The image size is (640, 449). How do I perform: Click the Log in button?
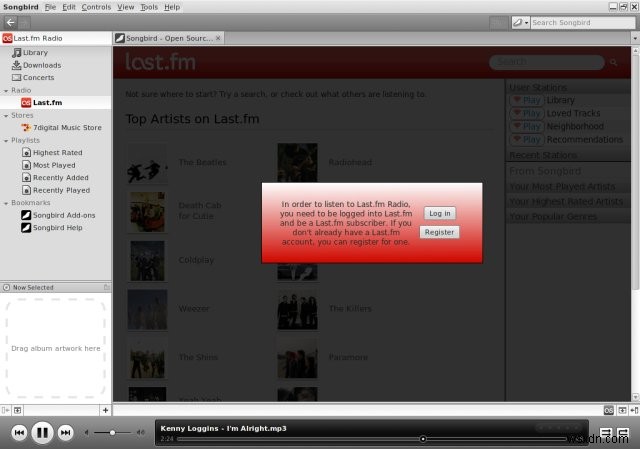440,213
